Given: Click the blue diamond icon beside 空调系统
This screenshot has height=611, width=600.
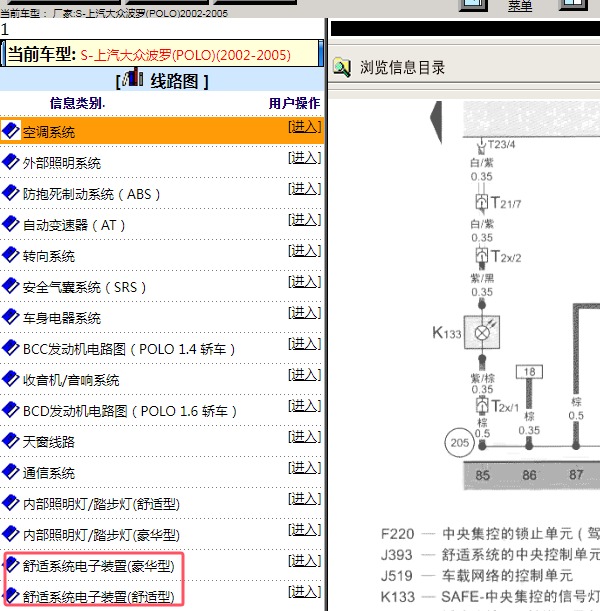Looking at the screenshot, I should (11, 131).
